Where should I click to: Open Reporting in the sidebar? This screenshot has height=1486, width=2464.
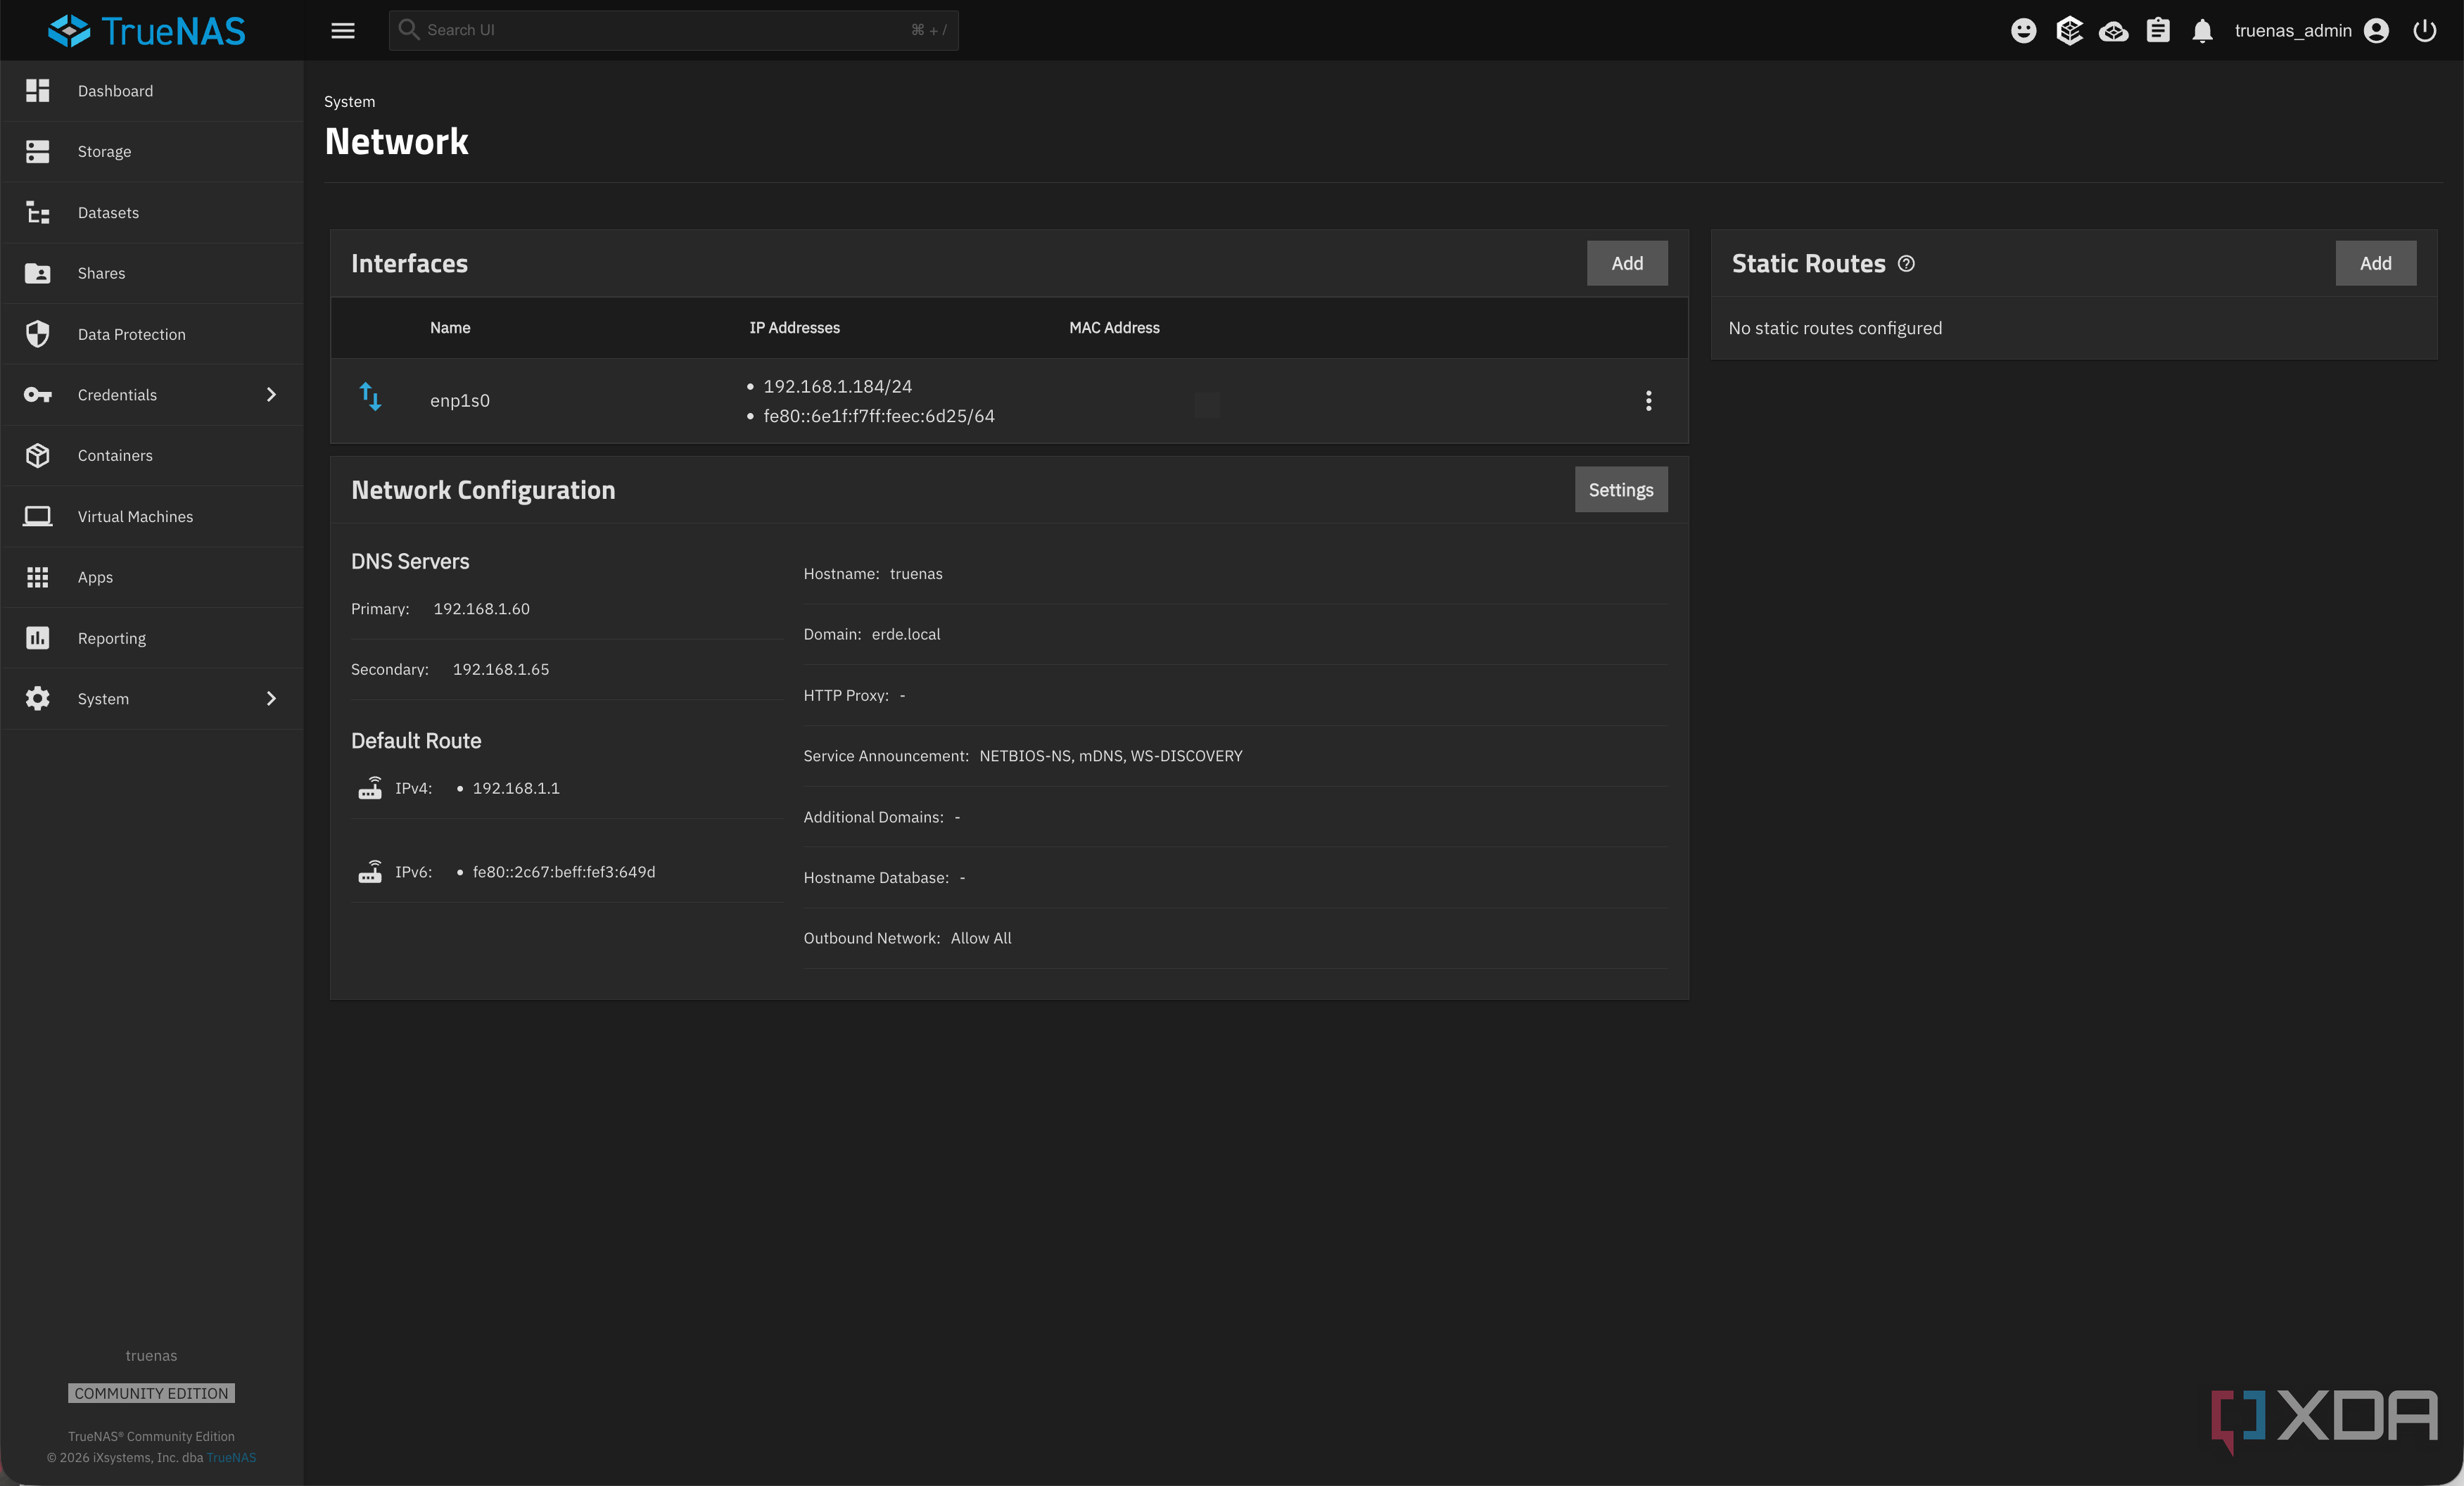point(152,638)
